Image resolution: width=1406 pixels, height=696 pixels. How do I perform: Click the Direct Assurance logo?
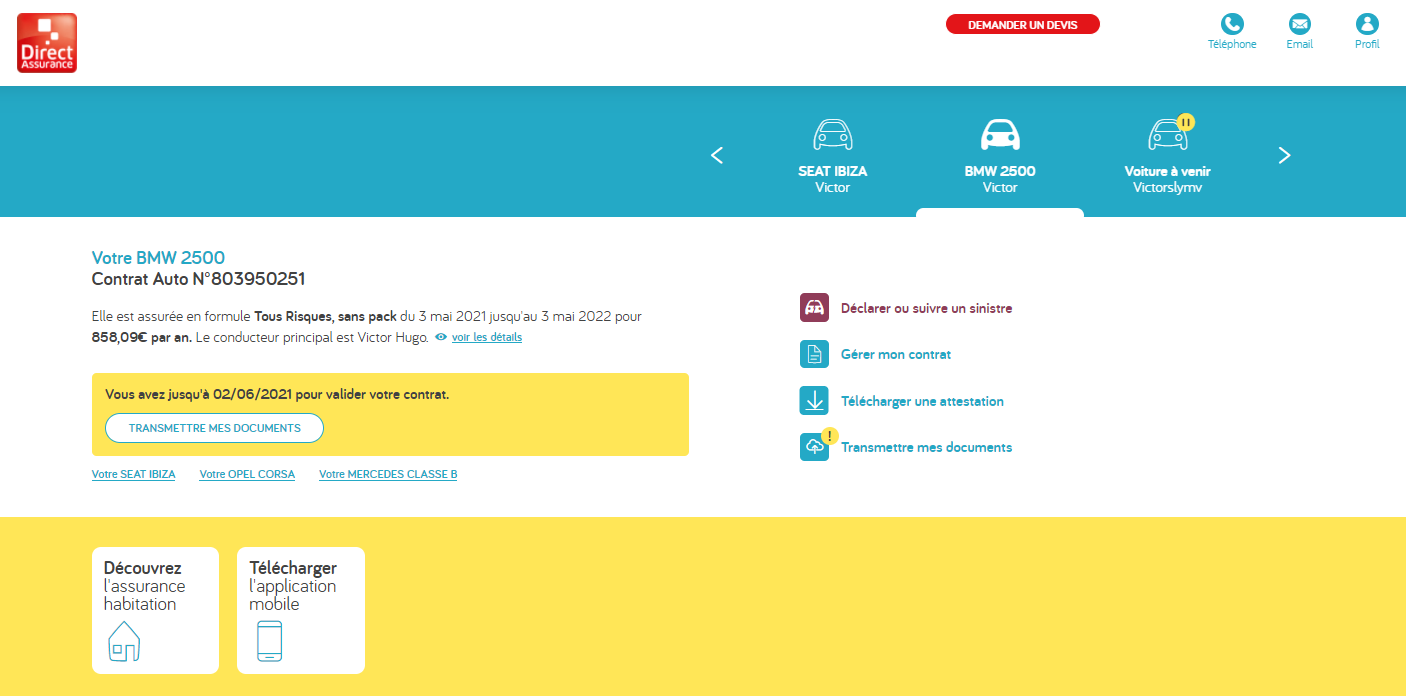(x=47, y=43)
